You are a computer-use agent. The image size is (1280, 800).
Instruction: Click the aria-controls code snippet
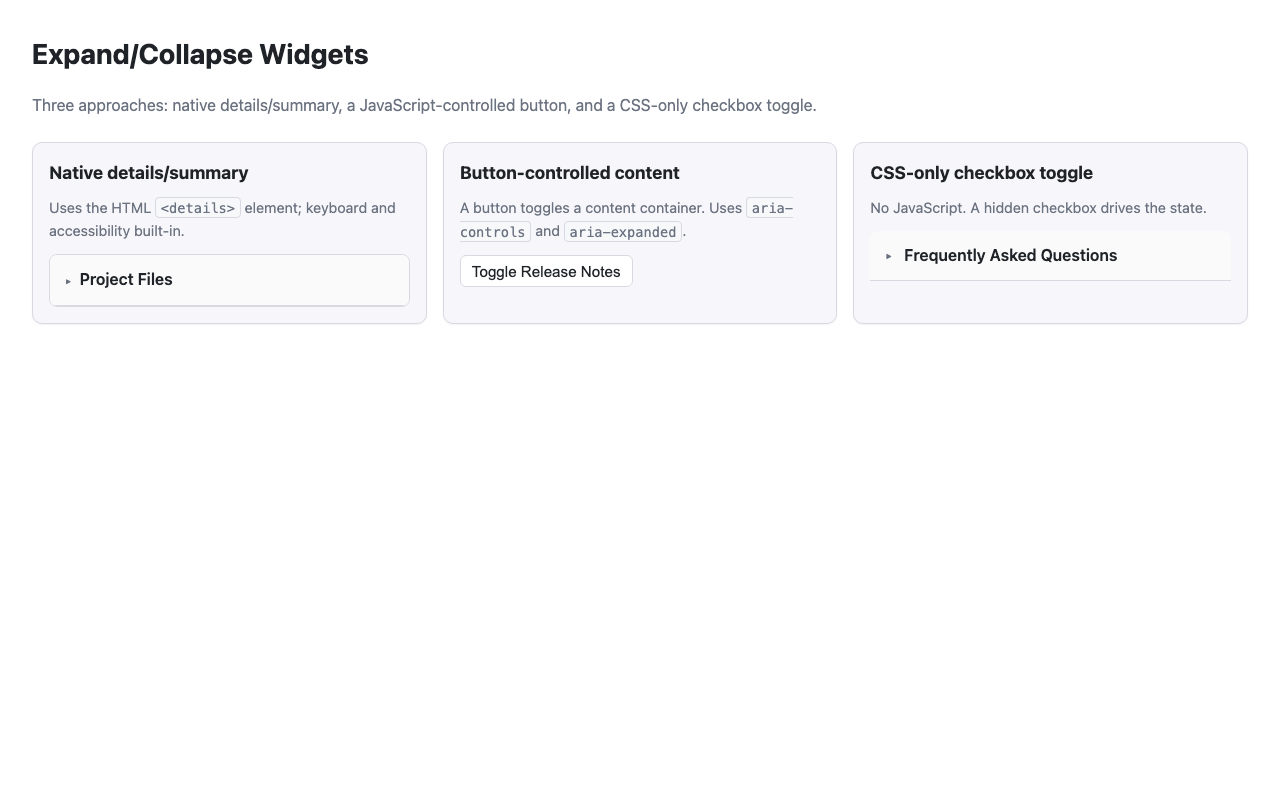click(493, 231)
